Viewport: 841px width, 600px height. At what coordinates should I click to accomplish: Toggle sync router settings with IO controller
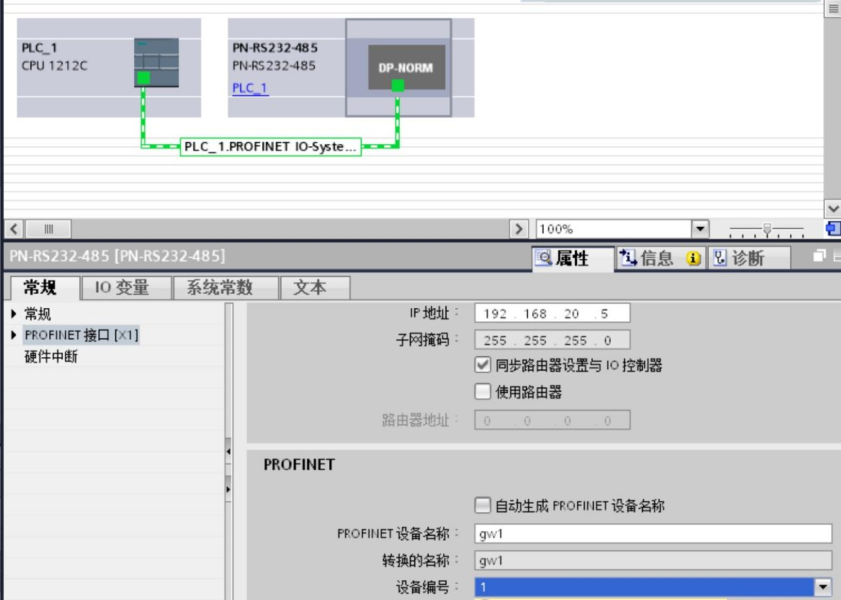[484, 366]
